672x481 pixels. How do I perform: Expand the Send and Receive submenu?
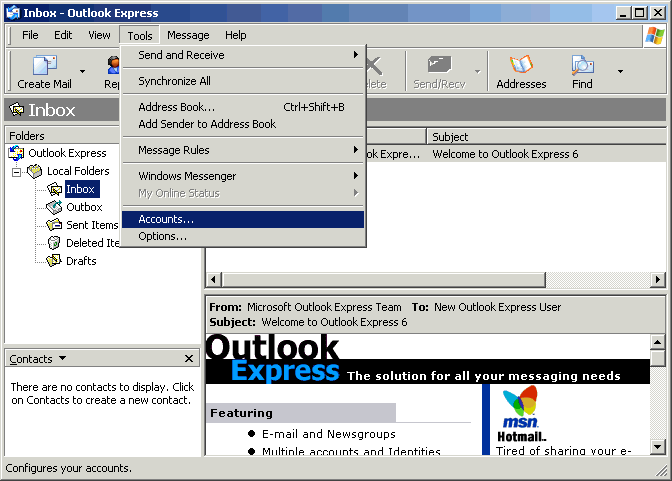(243, 55)
